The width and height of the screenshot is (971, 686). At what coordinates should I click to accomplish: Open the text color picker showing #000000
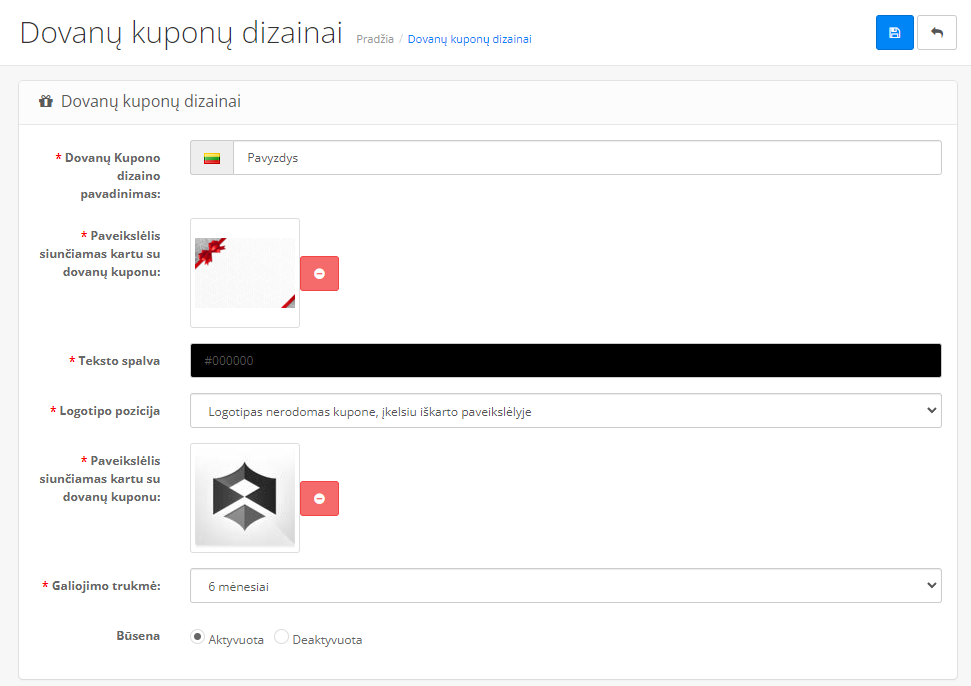[x=565, y=360]
